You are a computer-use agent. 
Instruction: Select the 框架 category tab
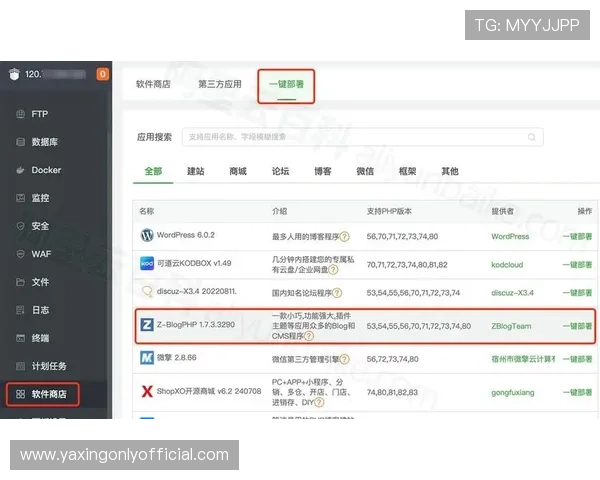(x=408, y=171)
